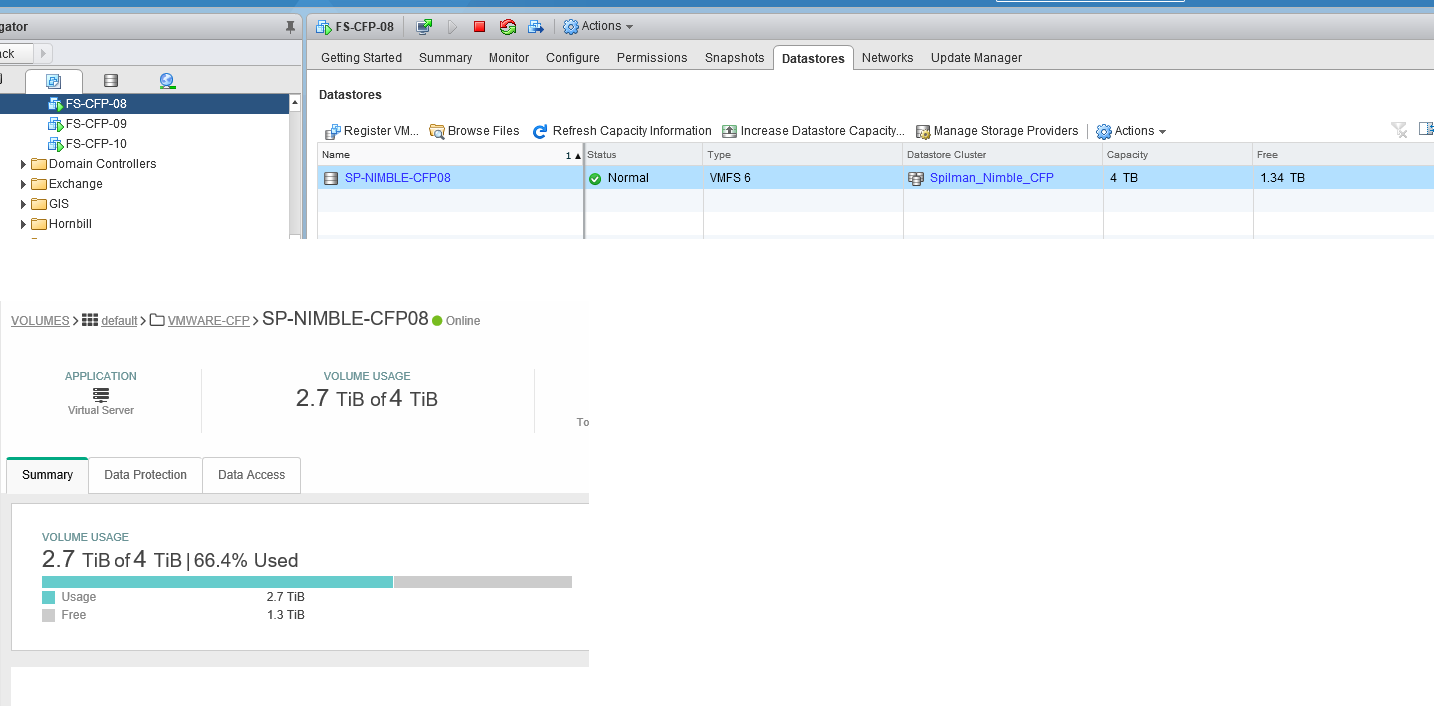
Task: Open the Nimble Data Access tab
Action: [252, 475]
